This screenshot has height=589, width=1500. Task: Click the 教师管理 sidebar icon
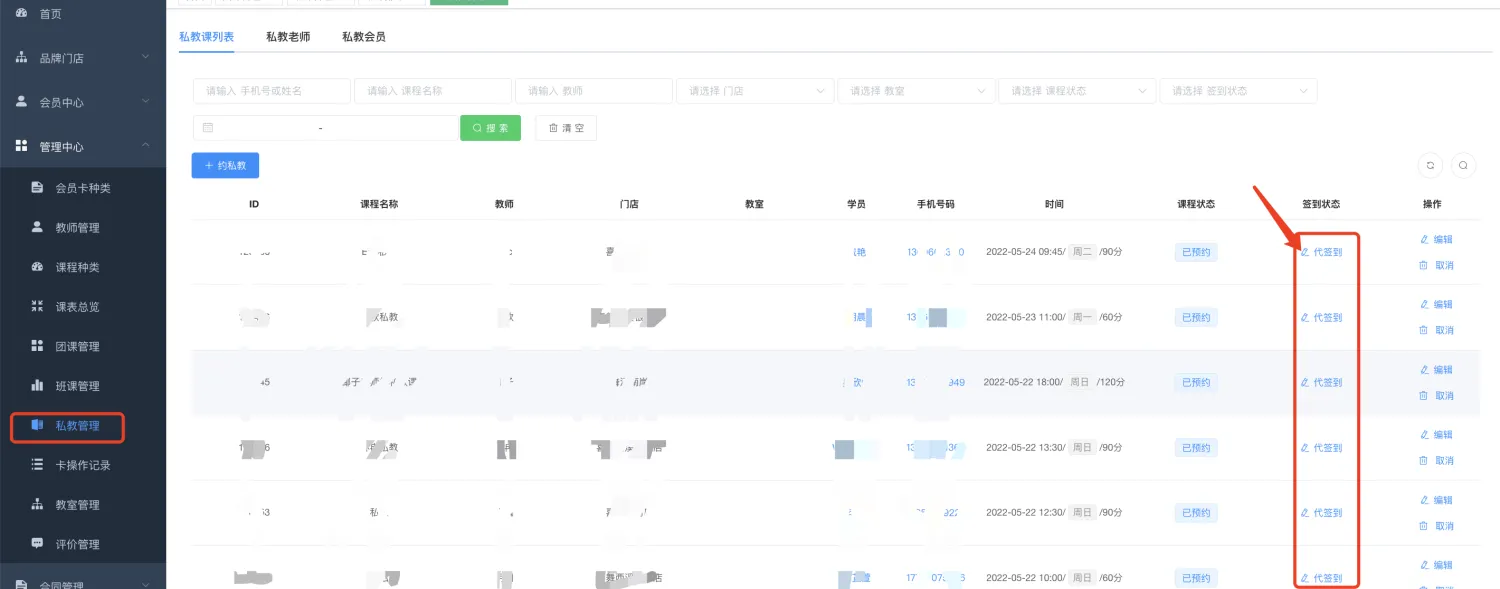pos(37,227)
